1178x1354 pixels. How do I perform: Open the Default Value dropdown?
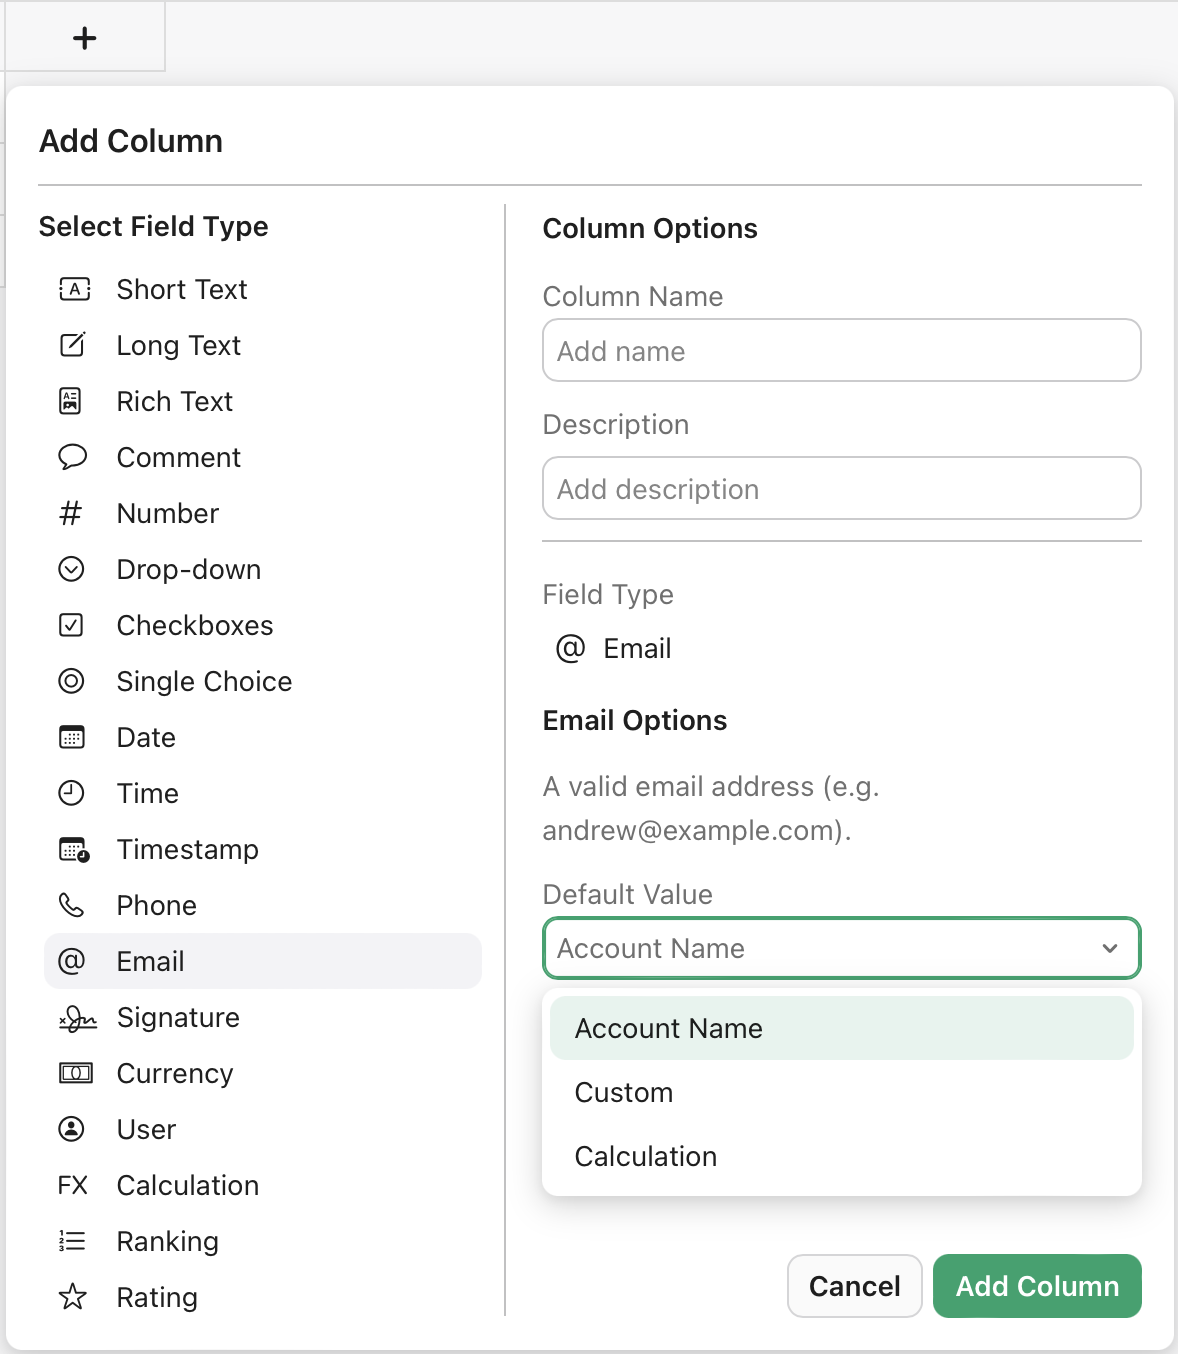[x=841, y=948]
